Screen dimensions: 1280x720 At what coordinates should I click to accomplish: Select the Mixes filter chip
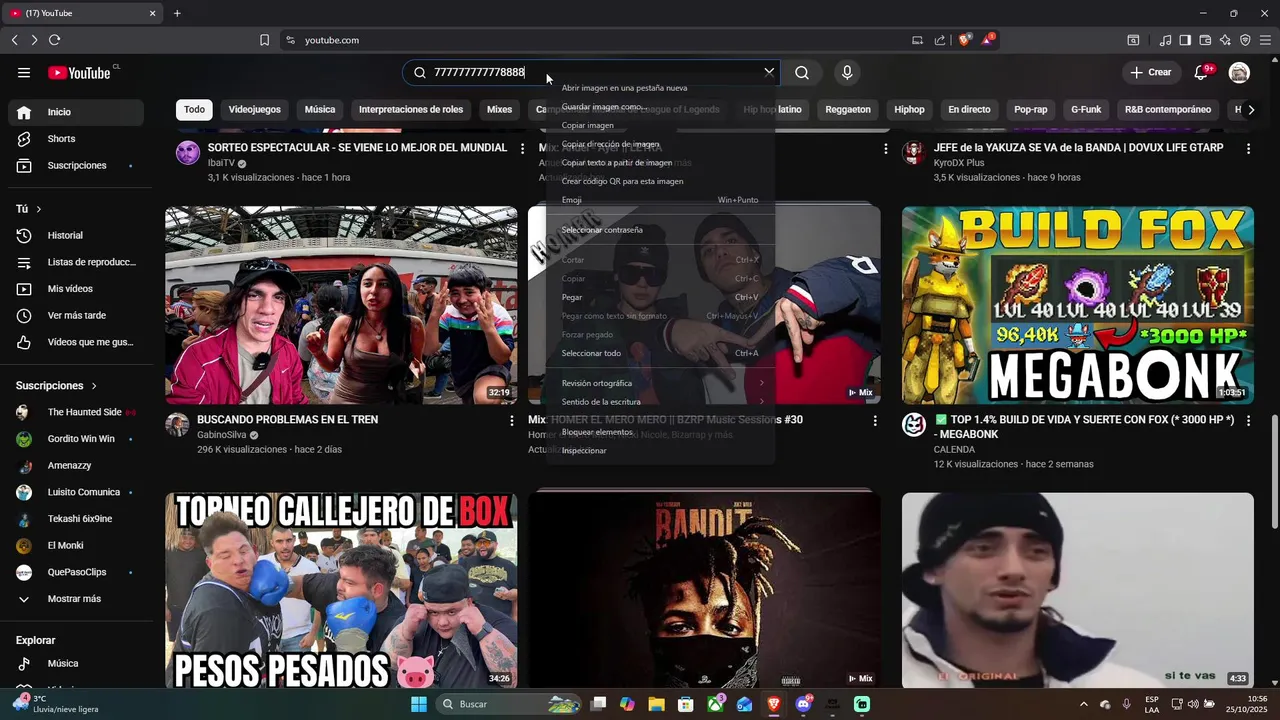click(x=499, y=109)
